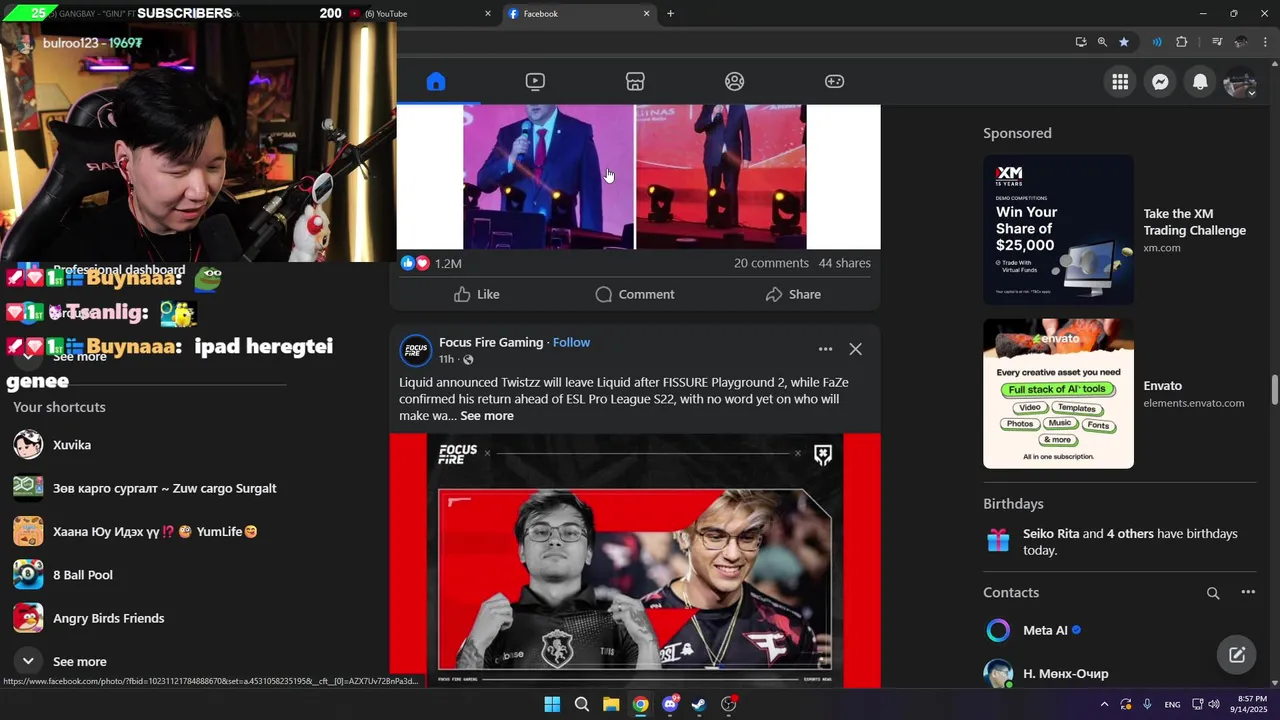Like the post with 1.2M reactions
Viewport: 1280px width, 720px height.
[476, 294]
